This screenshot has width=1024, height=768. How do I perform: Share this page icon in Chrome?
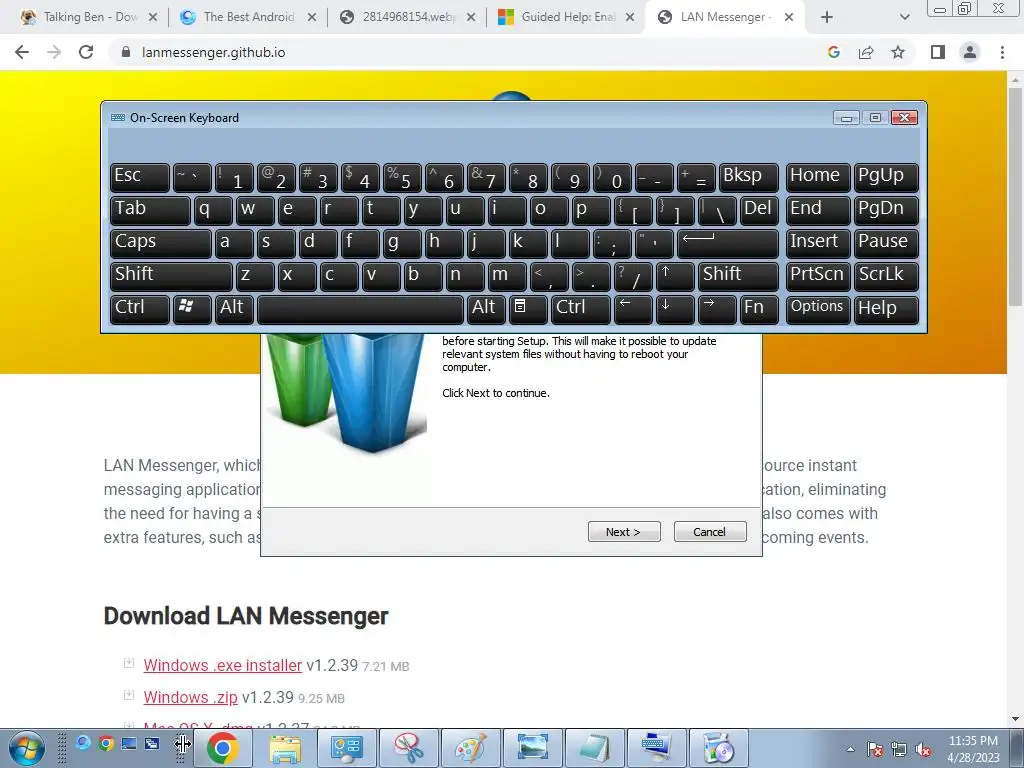click(x=866, y=52)
